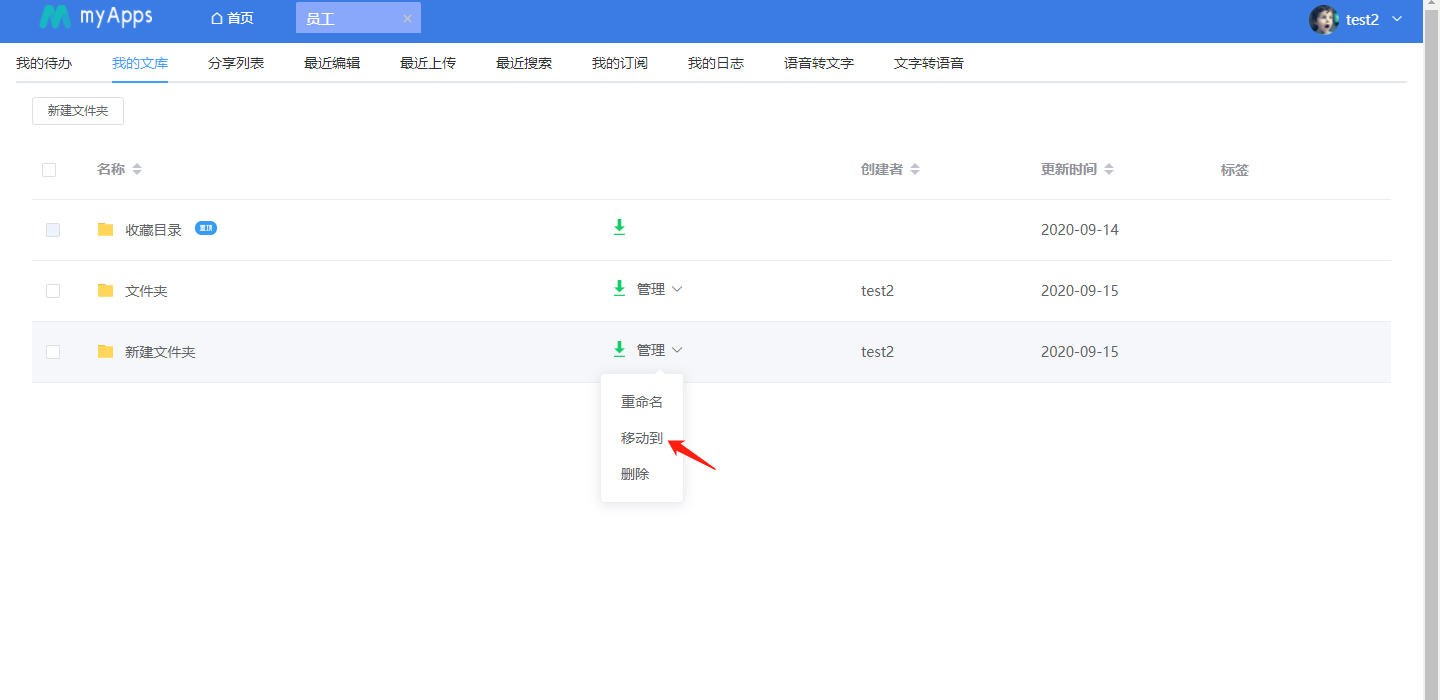The width and height of the screenshot is (1440, 700).
Task: Open the test2 account dropdown arrow
Action: pyautogui.click(x=1397, y=19)
